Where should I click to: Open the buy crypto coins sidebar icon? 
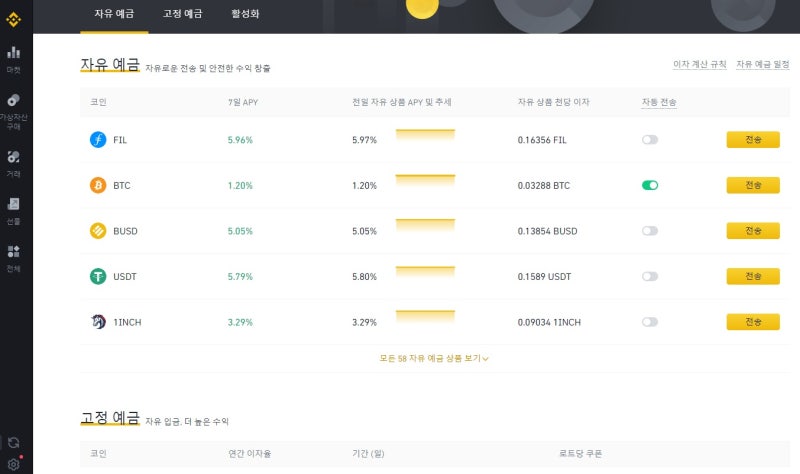coord(14,100)
